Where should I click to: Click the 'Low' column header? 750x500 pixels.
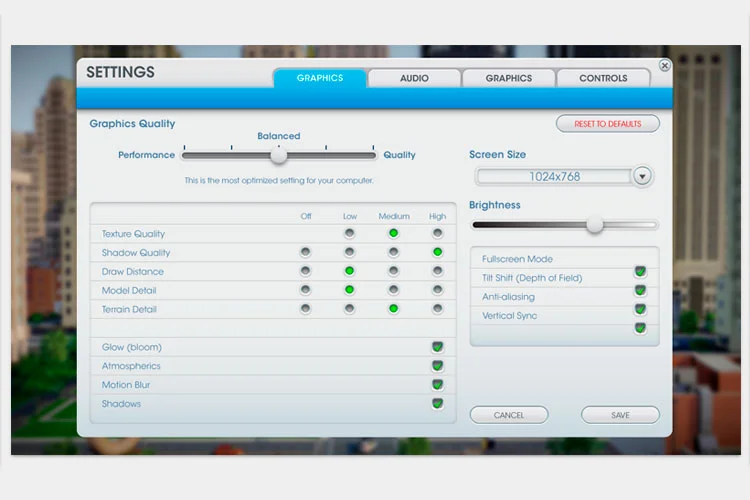coord(350,216)
